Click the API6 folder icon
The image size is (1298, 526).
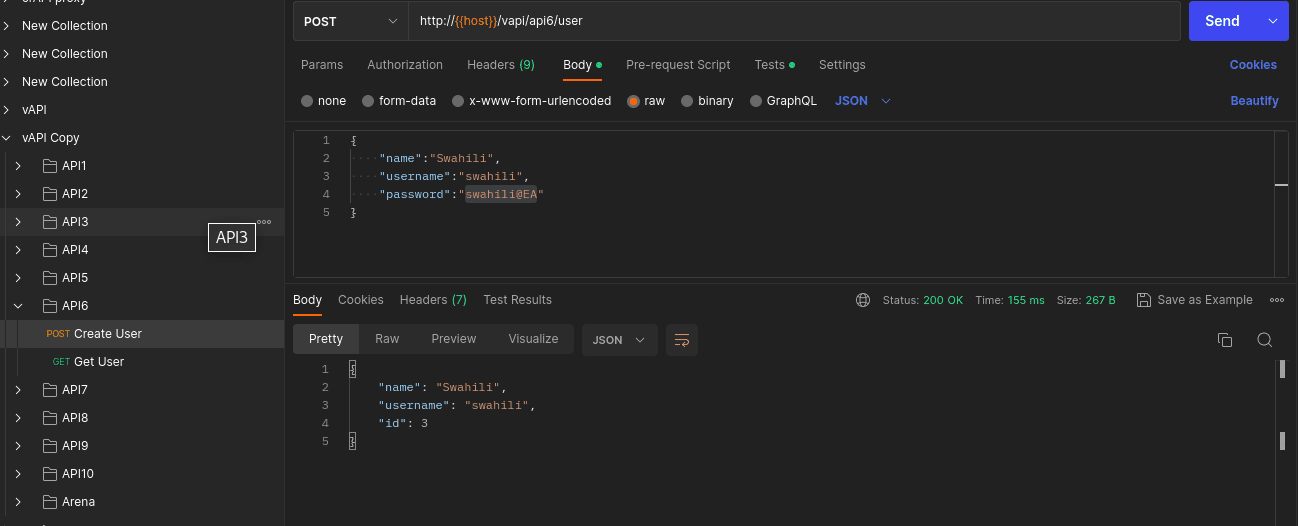tap(49, 306)
